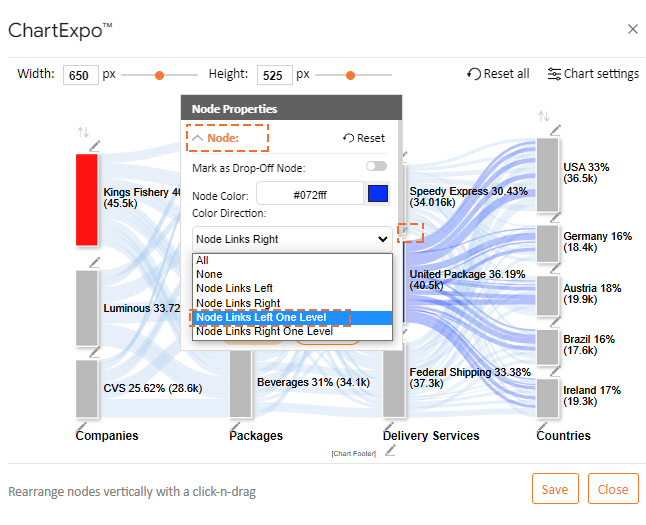646x525 pixels.
Task: Click the pencil icon above Austria node
Action: pos(555,268)
